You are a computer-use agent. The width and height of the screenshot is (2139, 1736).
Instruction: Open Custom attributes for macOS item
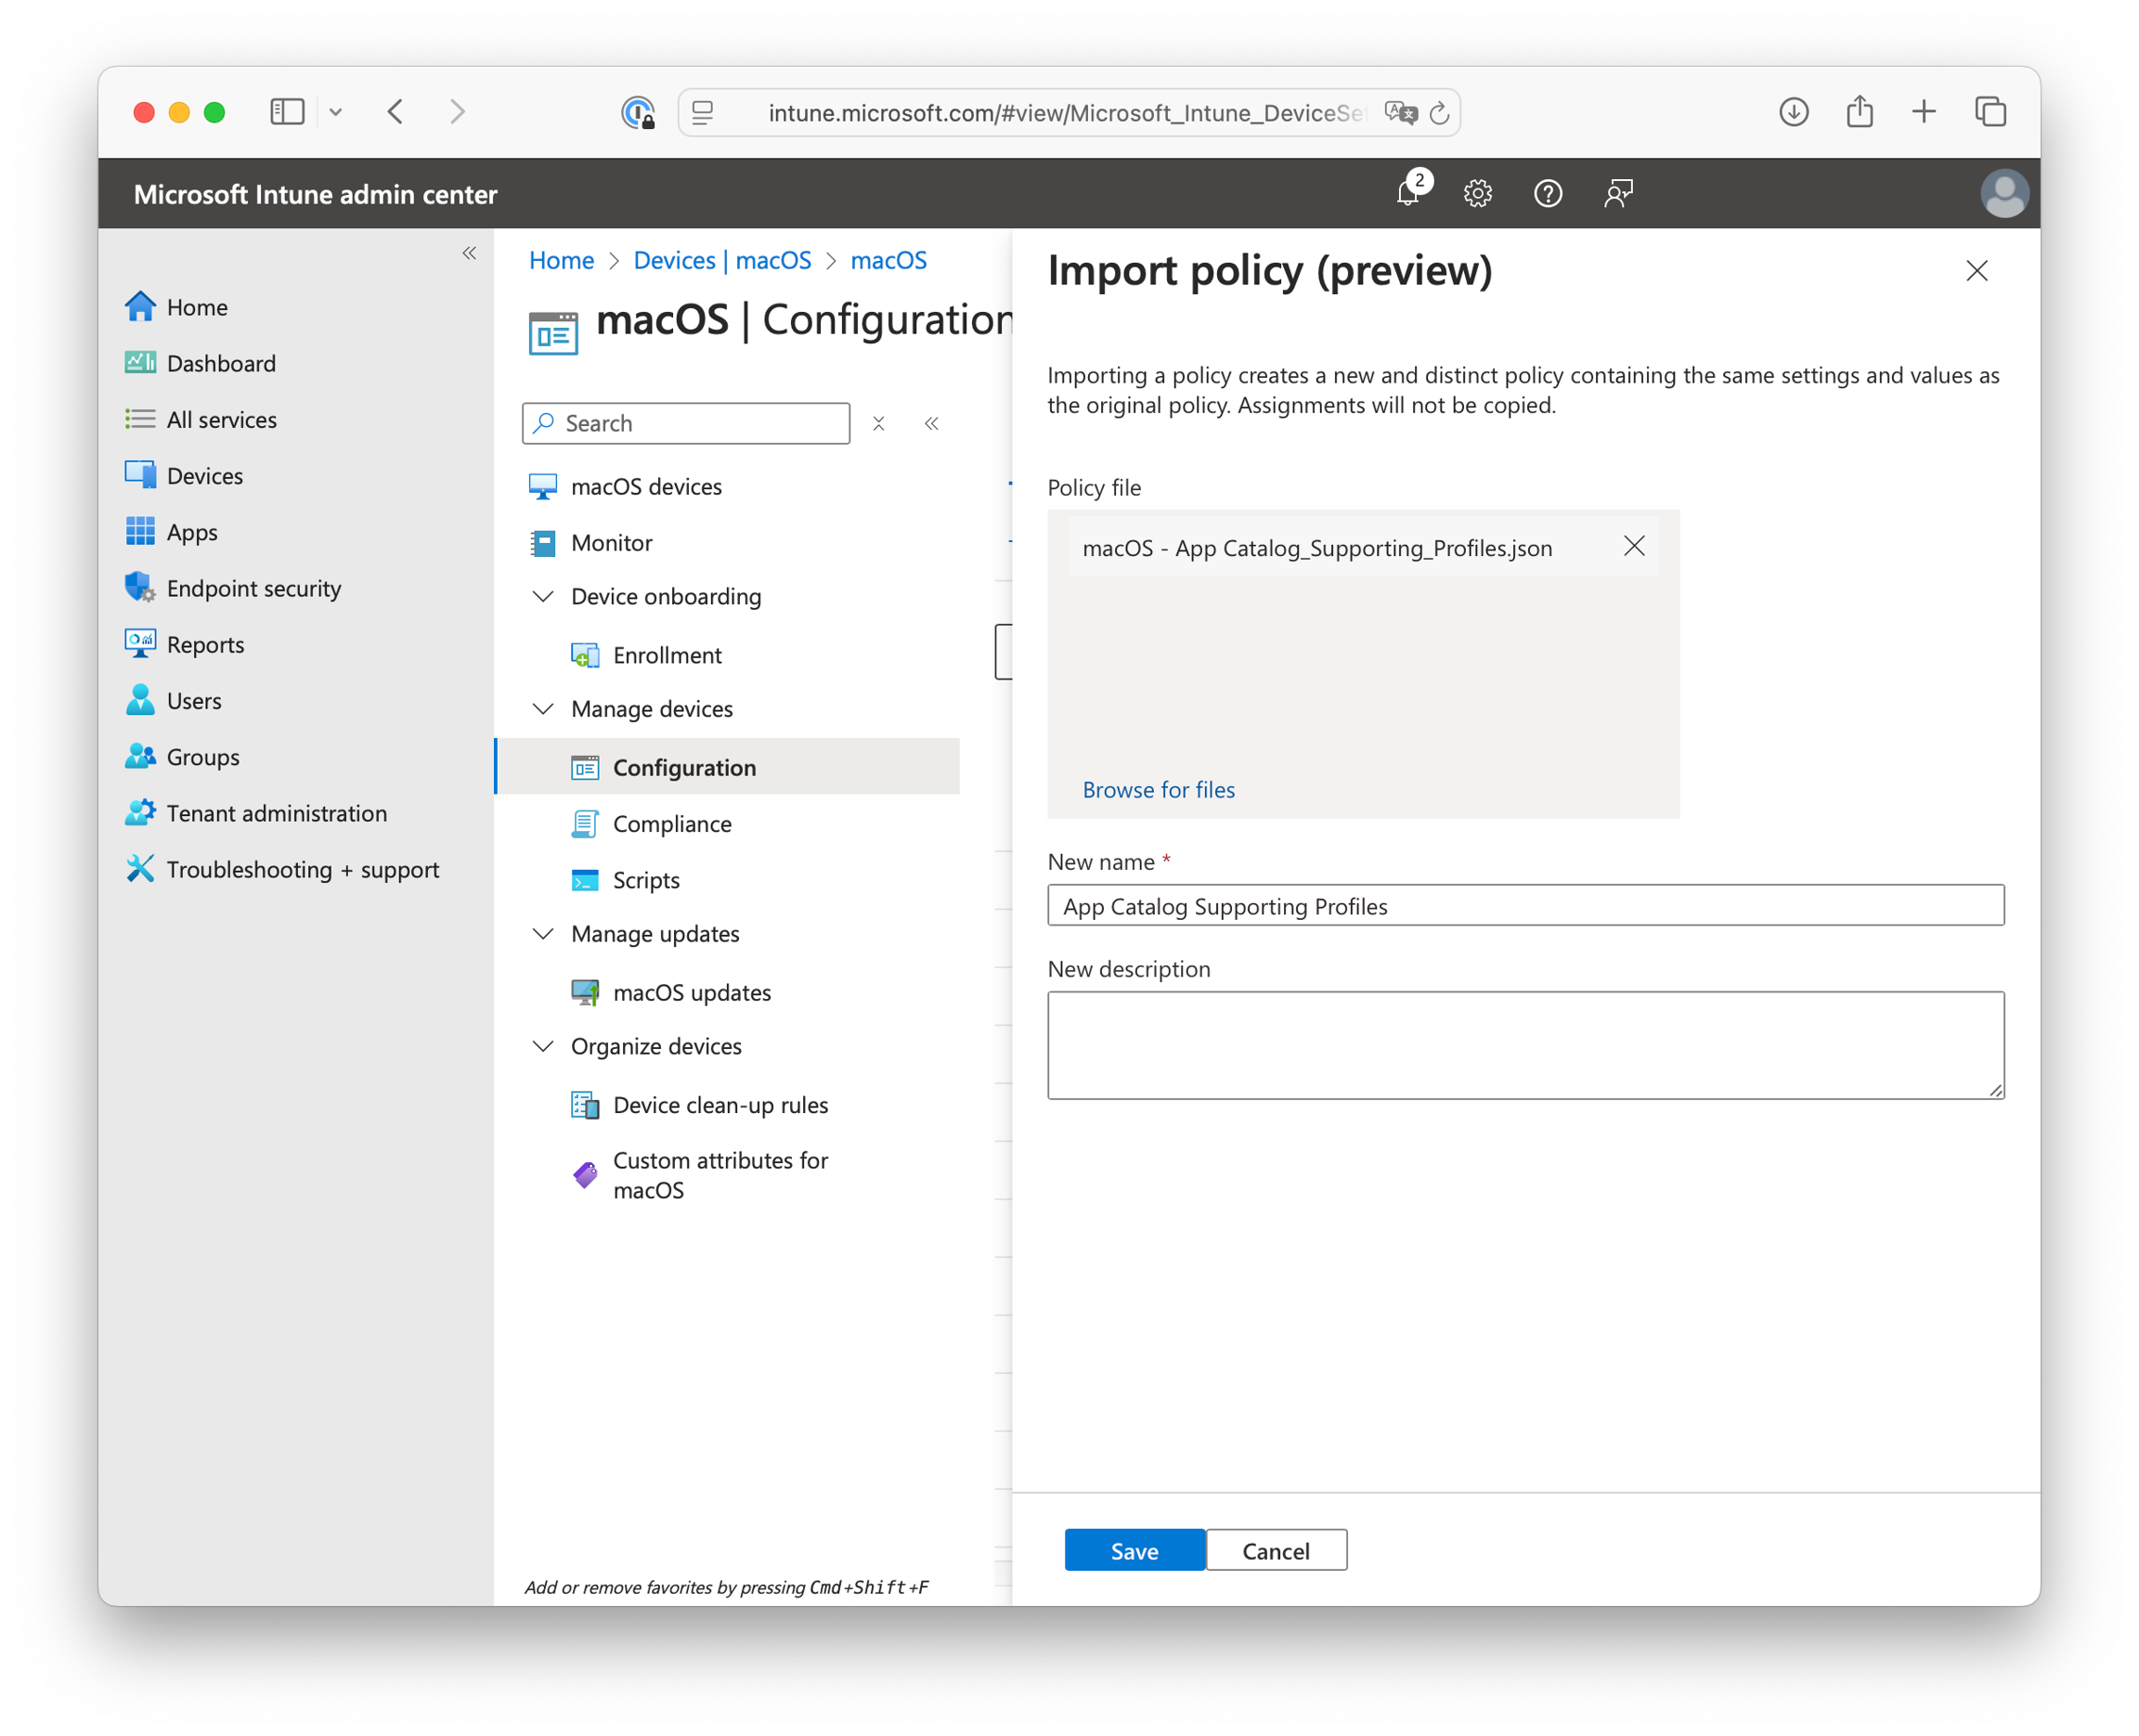pos(720,1175)
